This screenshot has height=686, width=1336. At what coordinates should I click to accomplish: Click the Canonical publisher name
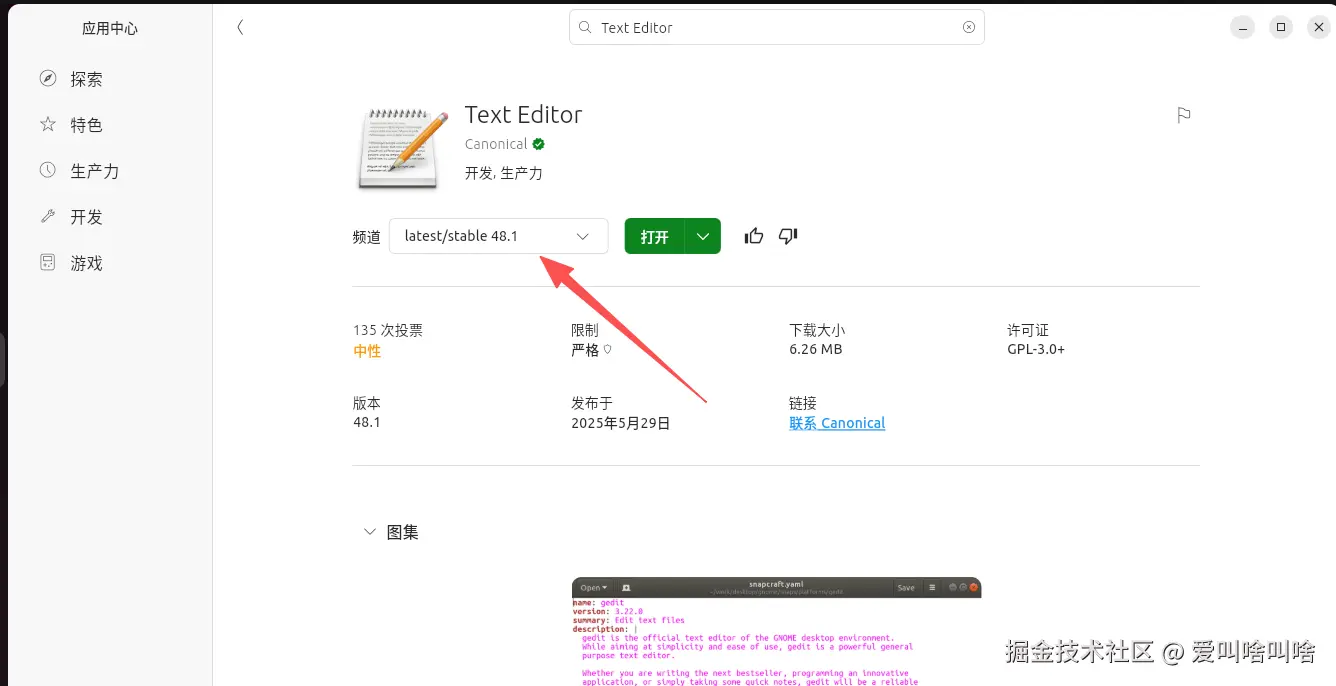click(x=496, y=144)
